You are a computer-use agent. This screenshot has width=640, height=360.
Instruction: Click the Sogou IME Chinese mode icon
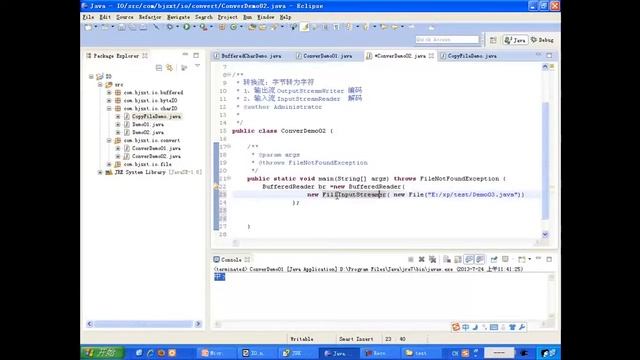click(x=466, y=327)
